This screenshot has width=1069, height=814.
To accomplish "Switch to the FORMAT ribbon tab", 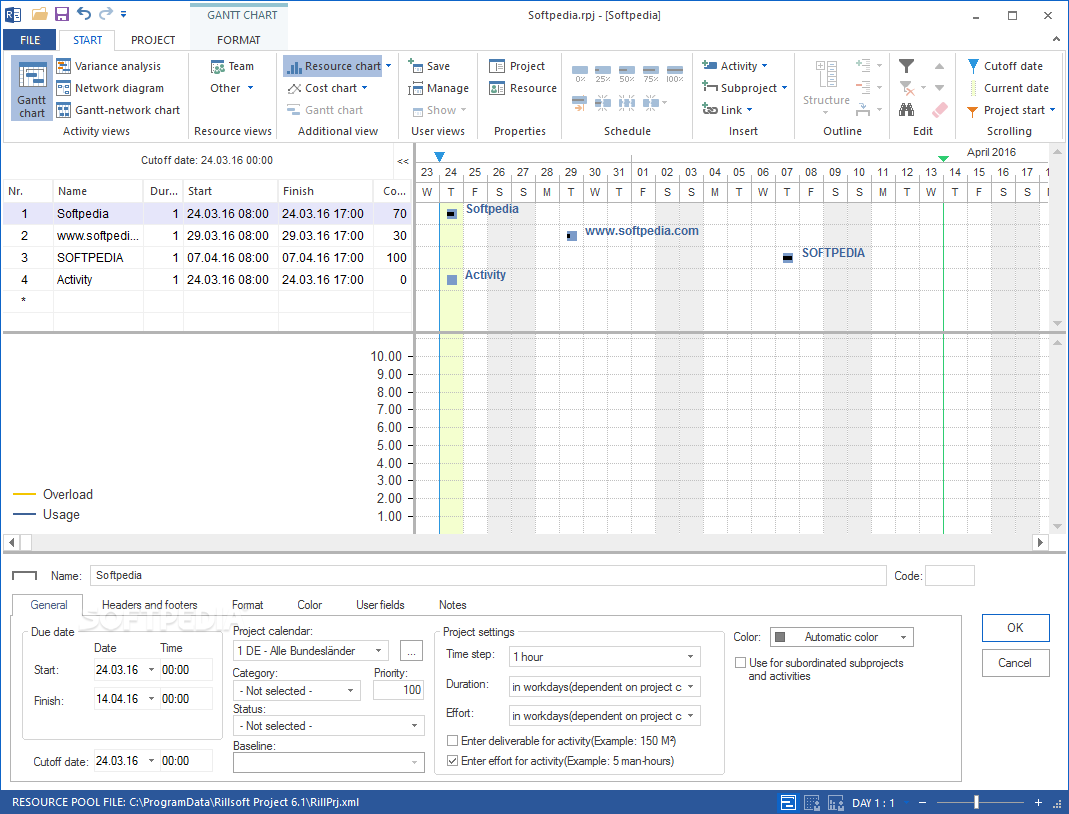I will [x=239, y=40].
